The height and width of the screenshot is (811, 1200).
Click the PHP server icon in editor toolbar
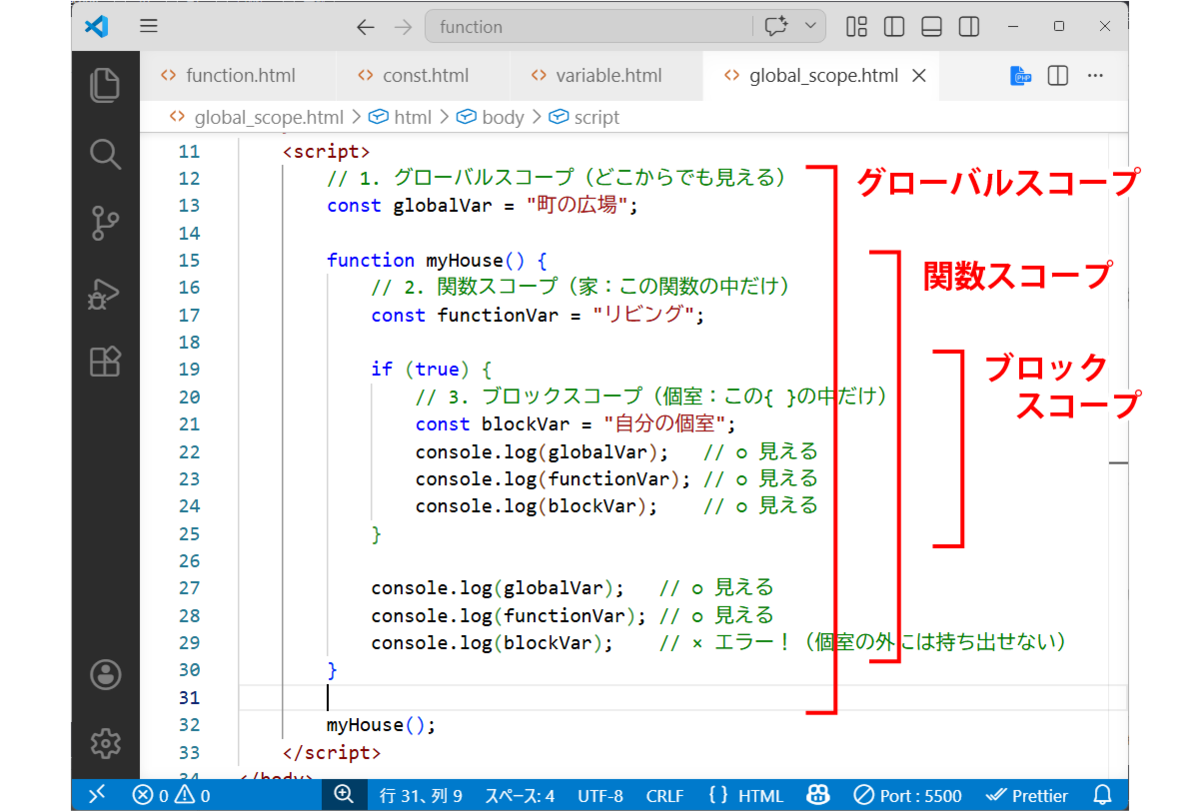1020,76
